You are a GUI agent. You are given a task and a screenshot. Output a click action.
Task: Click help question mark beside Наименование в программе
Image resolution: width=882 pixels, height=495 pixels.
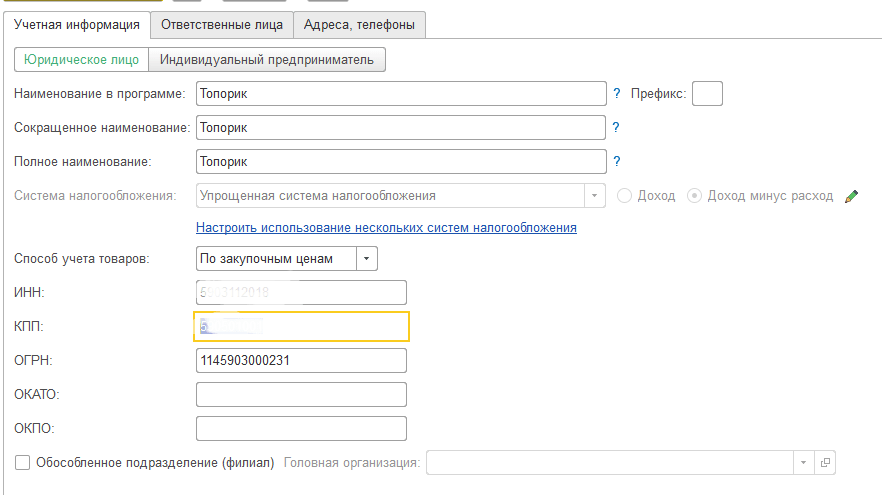617,94
